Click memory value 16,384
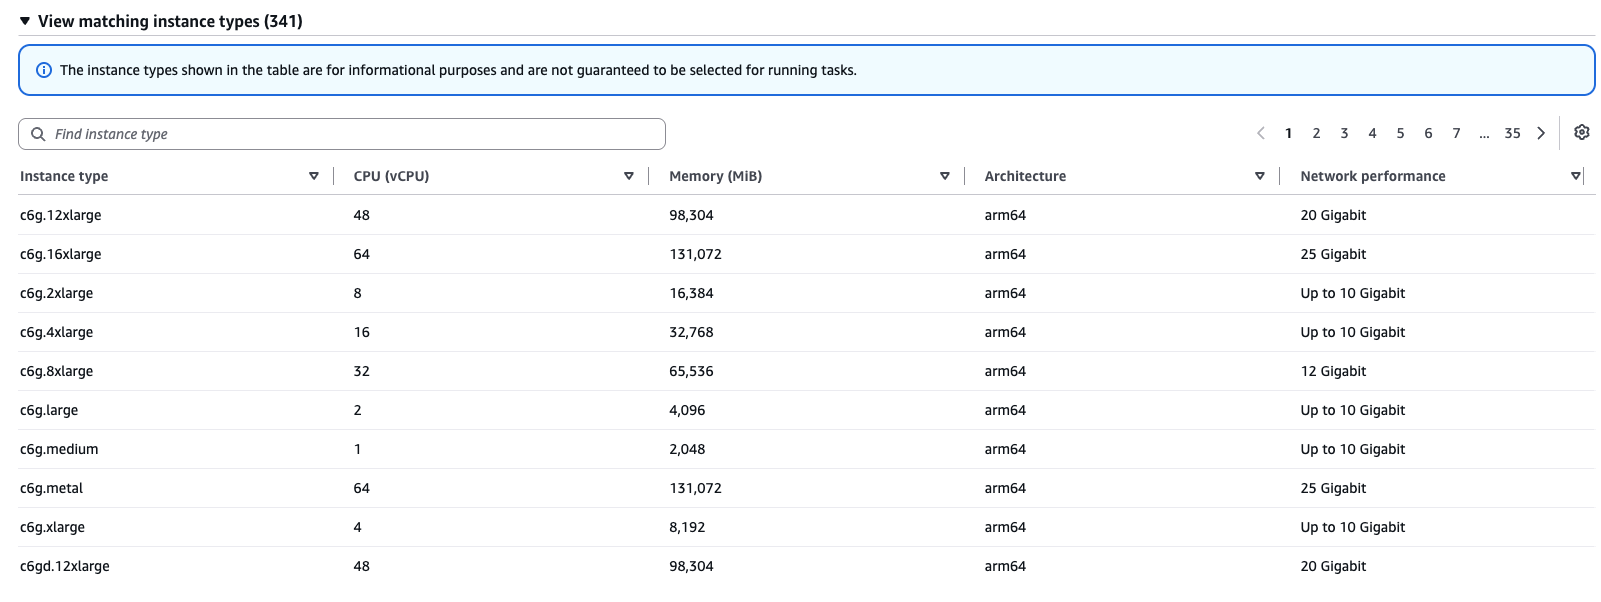Image resolution: width=1601 pixels, height=602 pixels. pos(691,293)
